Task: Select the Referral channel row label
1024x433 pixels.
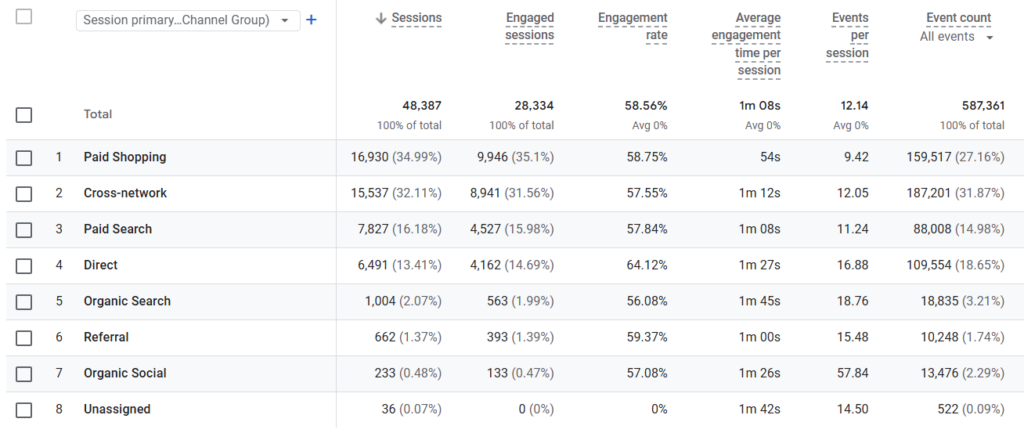Action: tap(106, 337)
